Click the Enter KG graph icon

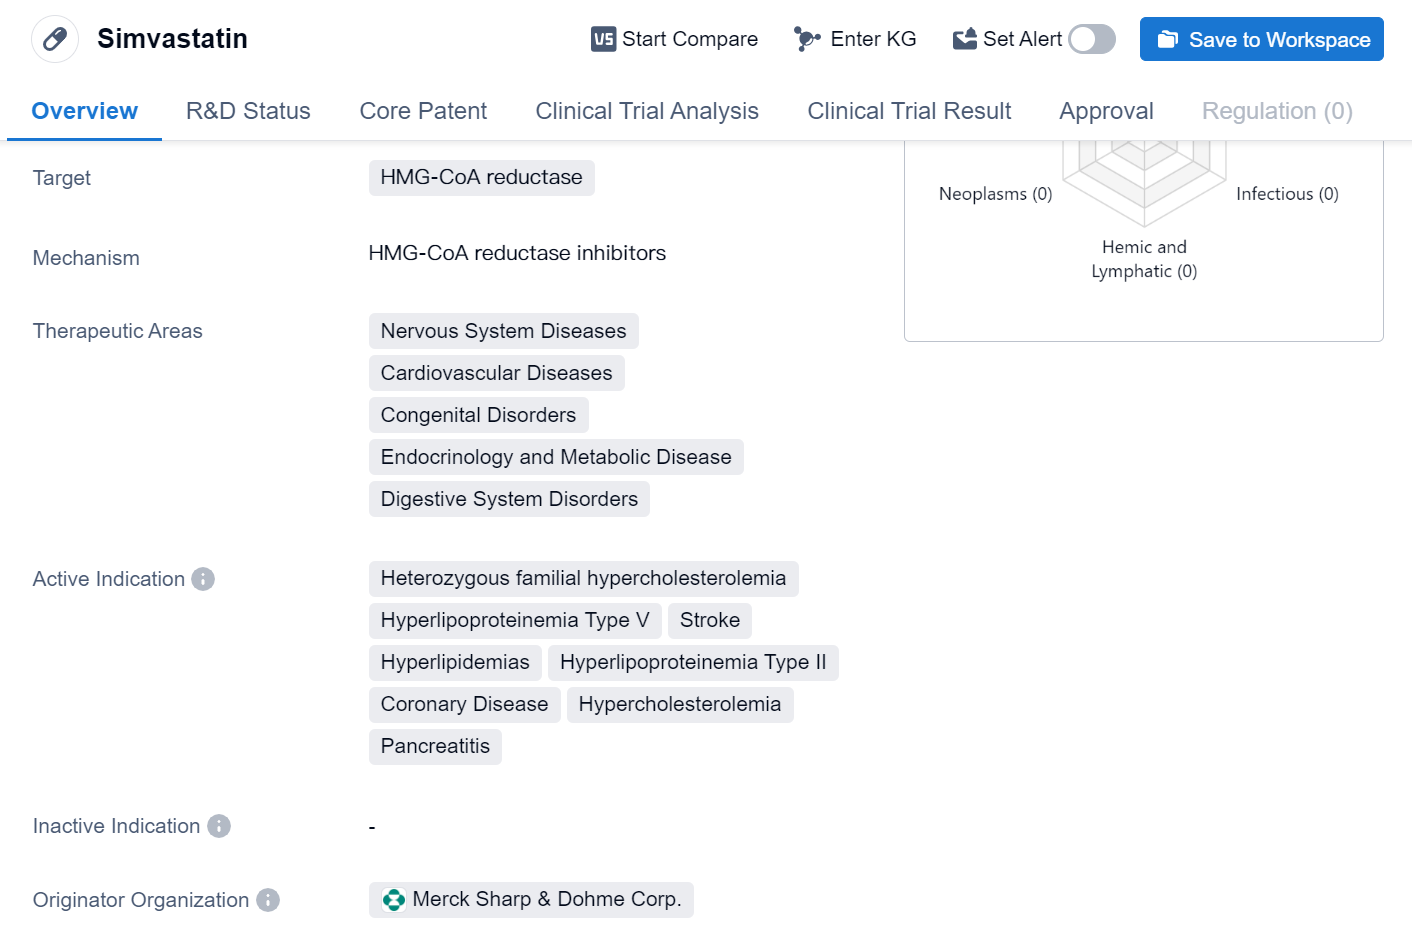tap(806, 39)
